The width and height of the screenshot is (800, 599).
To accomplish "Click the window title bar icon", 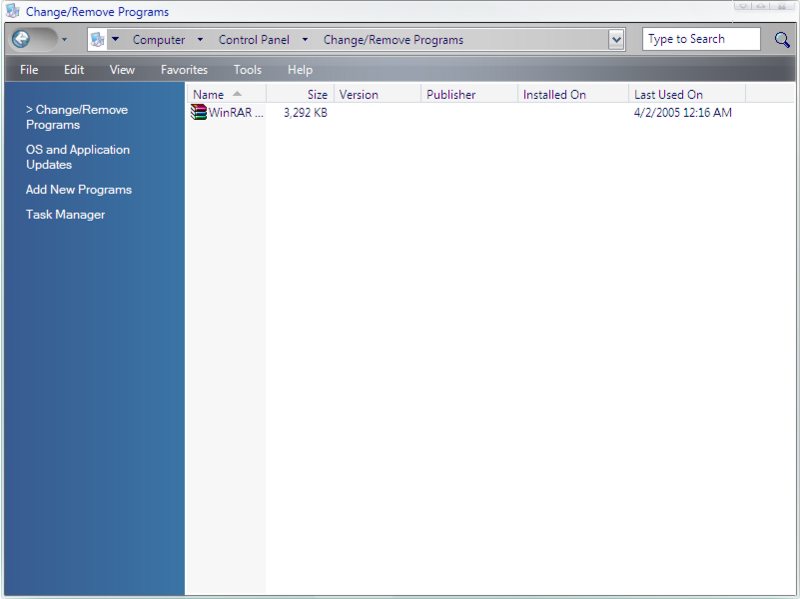I will (13, 11).
